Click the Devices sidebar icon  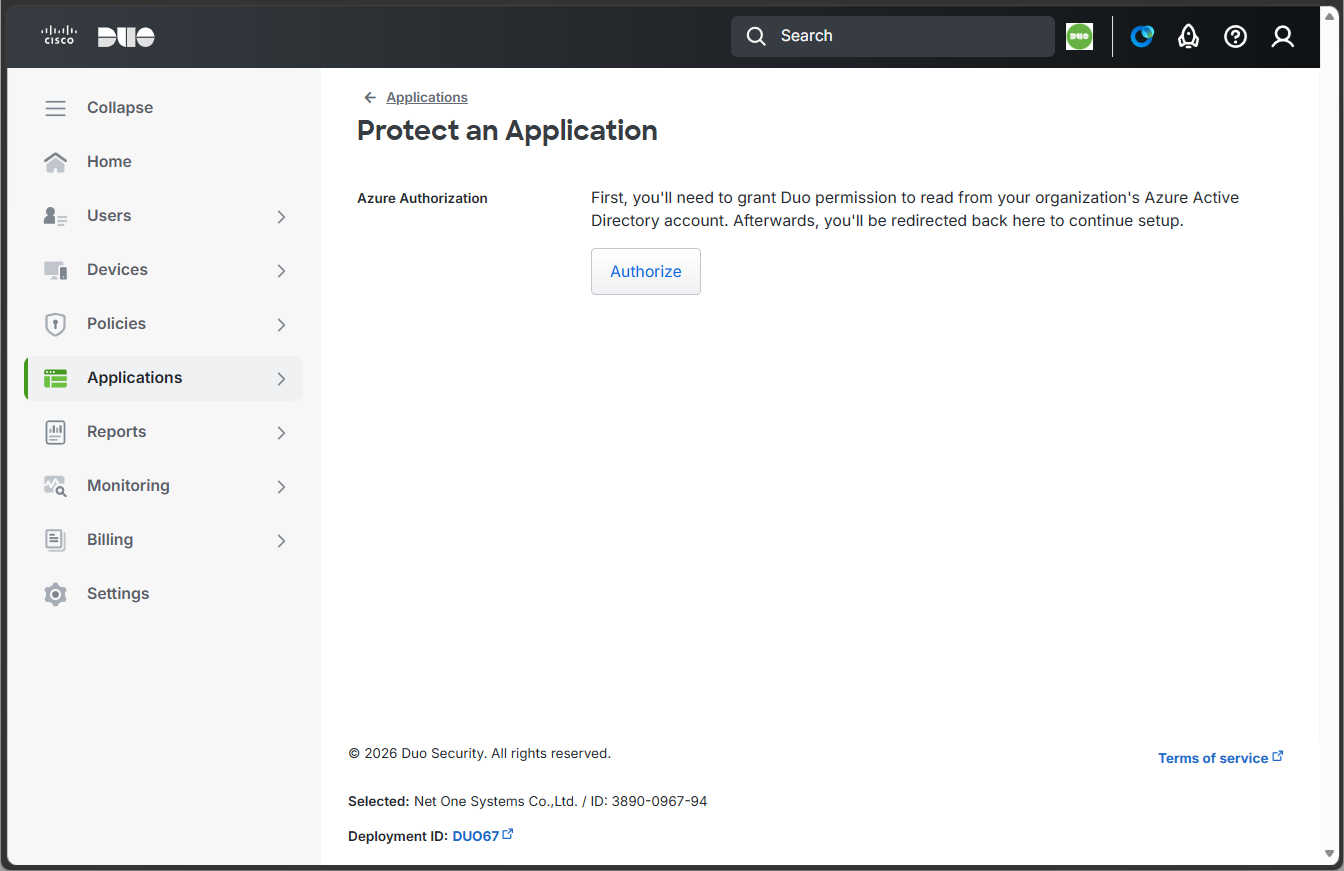pyautogui.click(x=56, y=270)
